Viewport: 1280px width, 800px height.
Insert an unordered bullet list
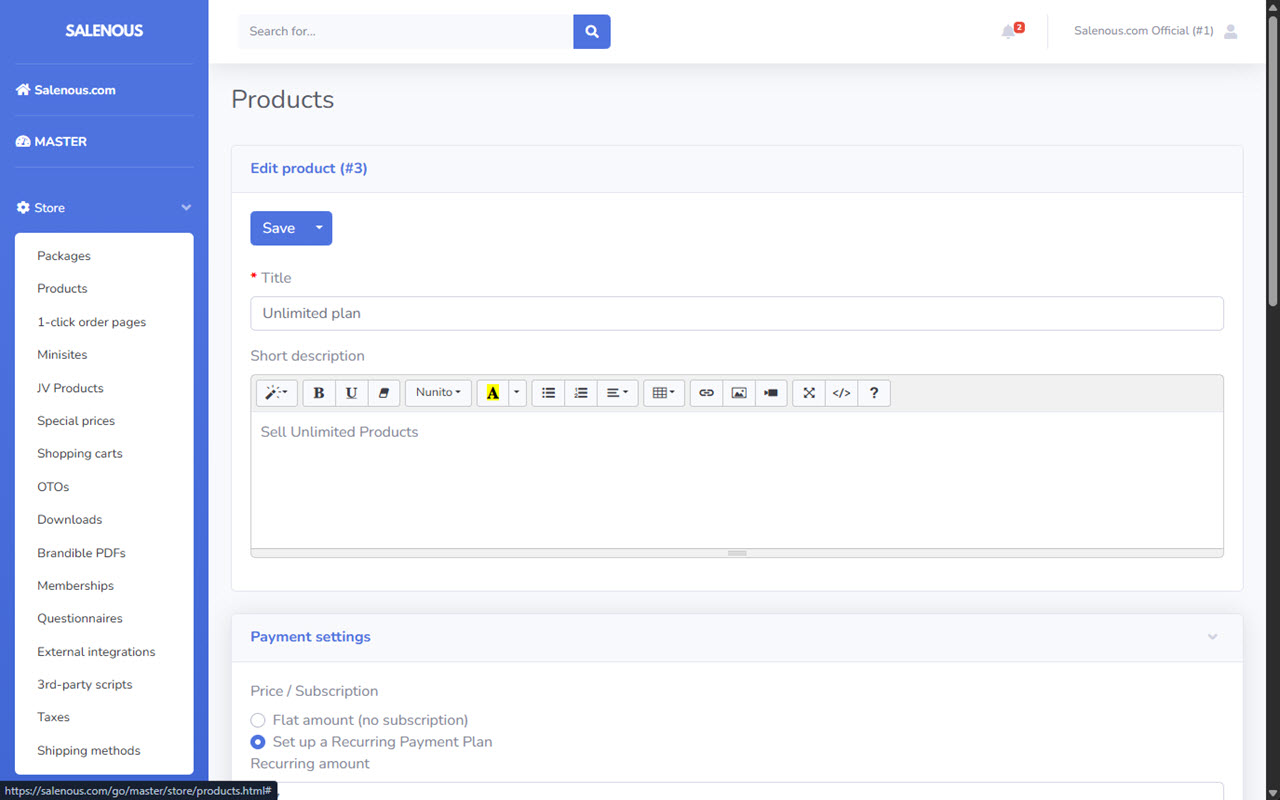548,393
